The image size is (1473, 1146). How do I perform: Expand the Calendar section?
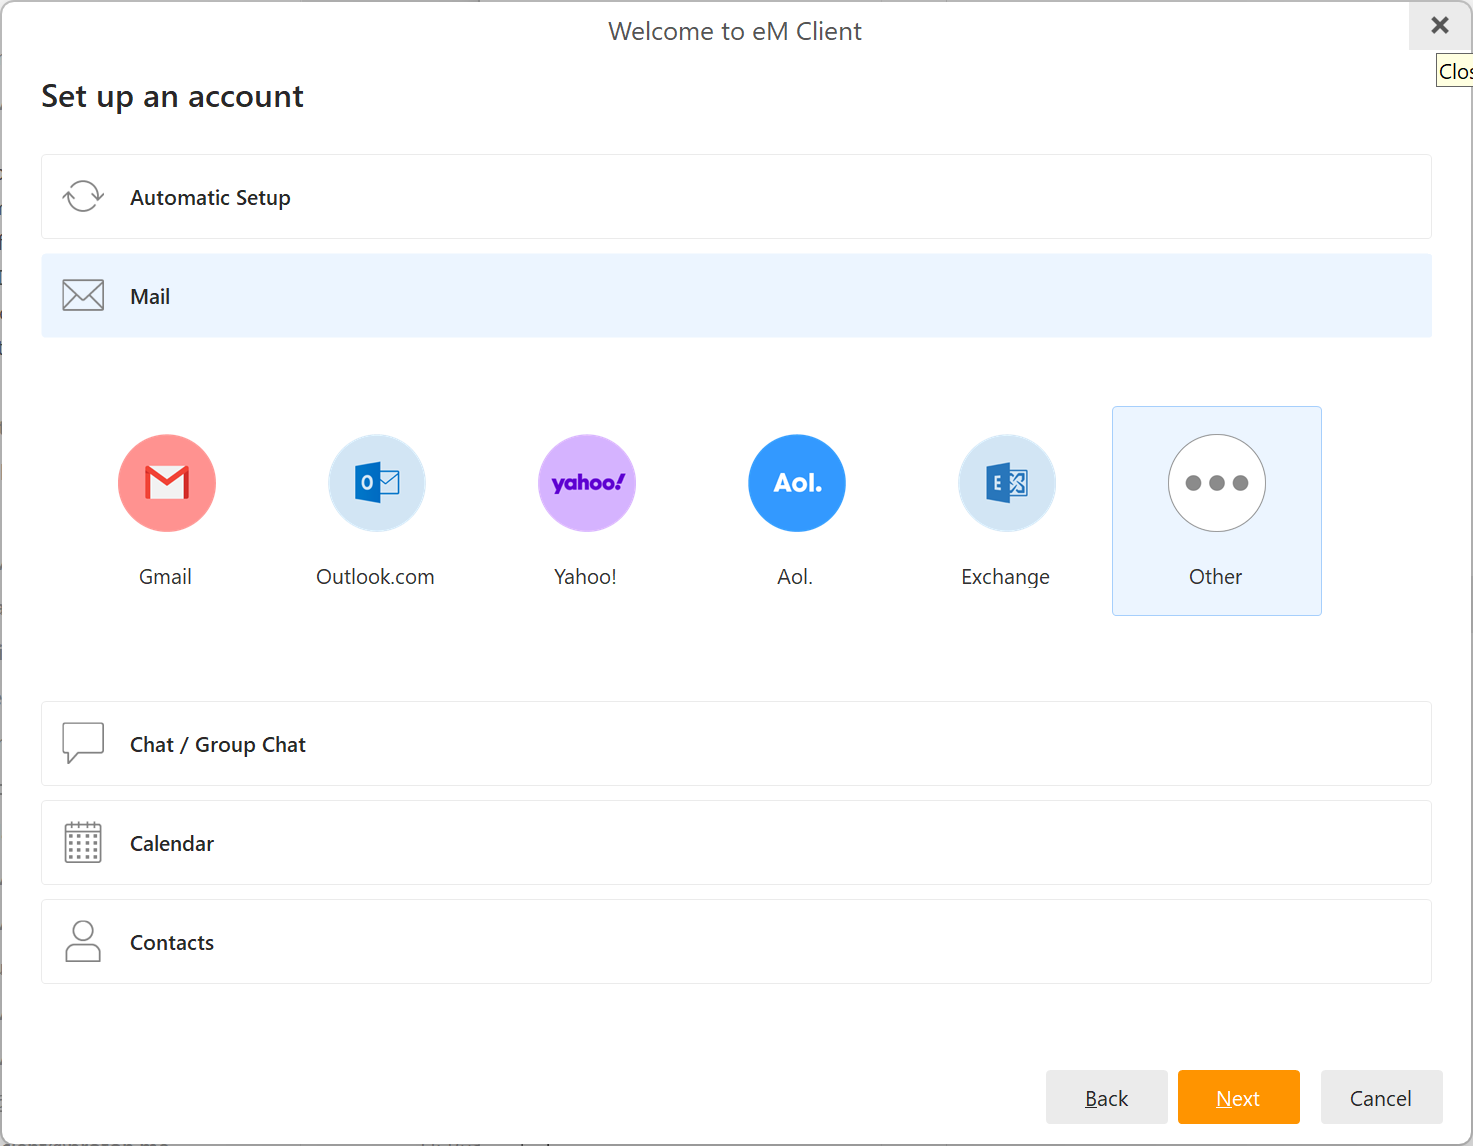[x=736, y=843]
